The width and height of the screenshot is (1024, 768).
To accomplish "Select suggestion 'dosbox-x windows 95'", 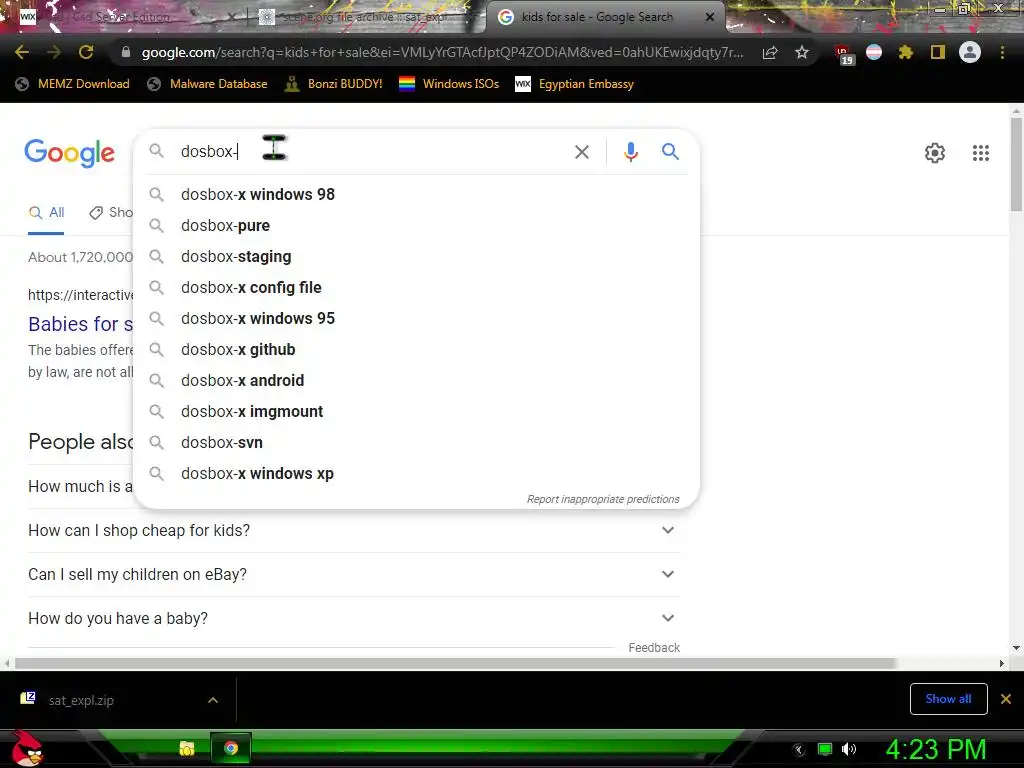I will (x=416, y=319).
